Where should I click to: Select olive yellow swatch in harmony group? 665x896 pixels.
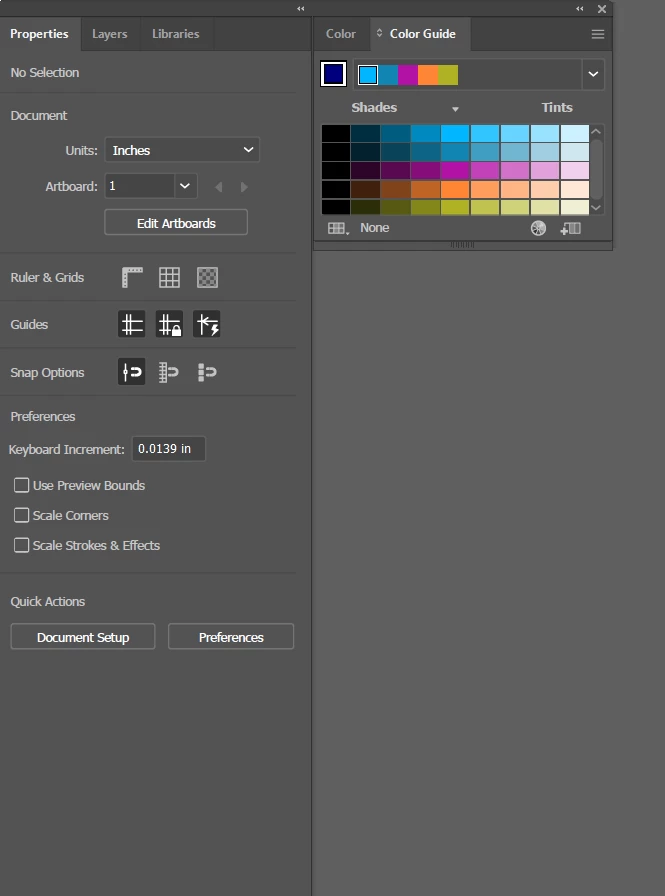point(448,75)
